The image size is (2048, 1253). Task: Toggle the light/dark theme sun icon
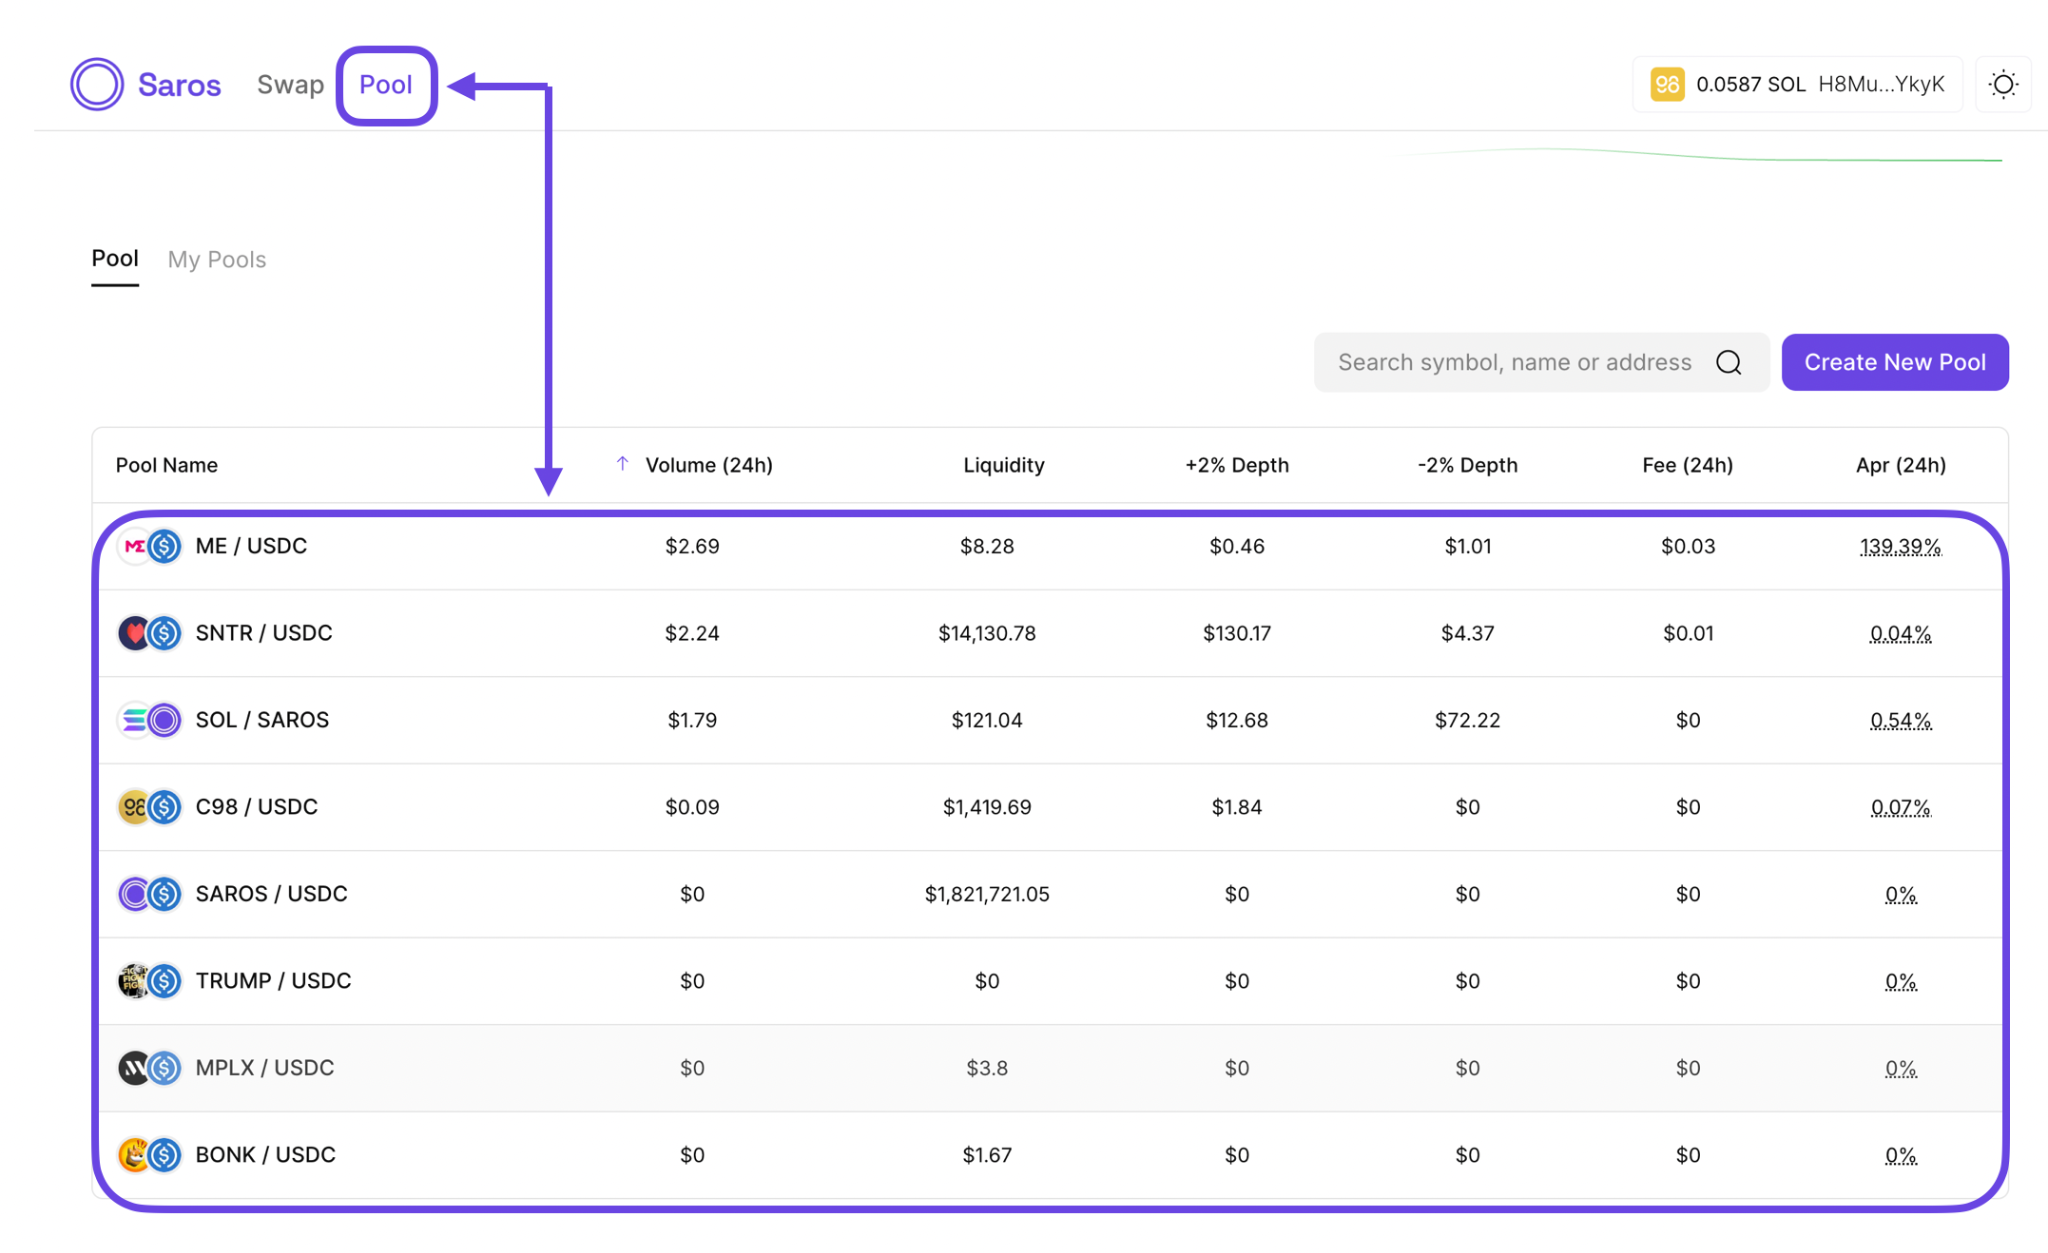[2002, 85]
